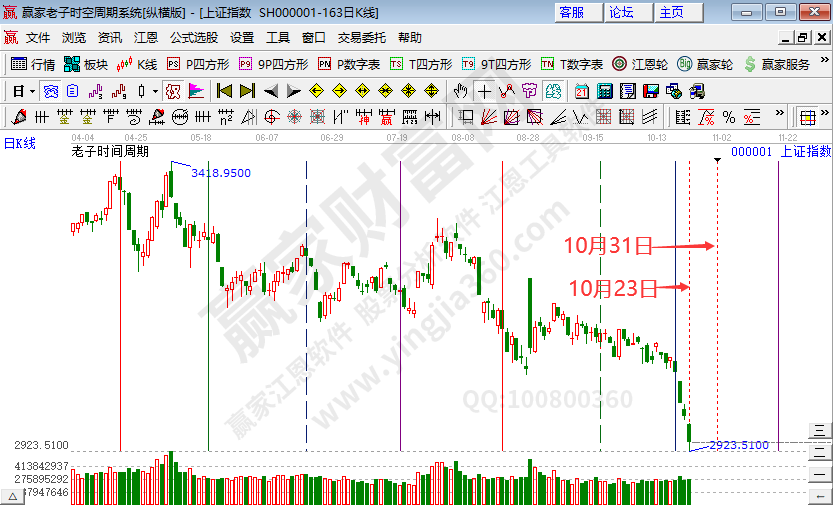
Task: Jump to first bar with skip-start arrow
Action: click(224, 91)
